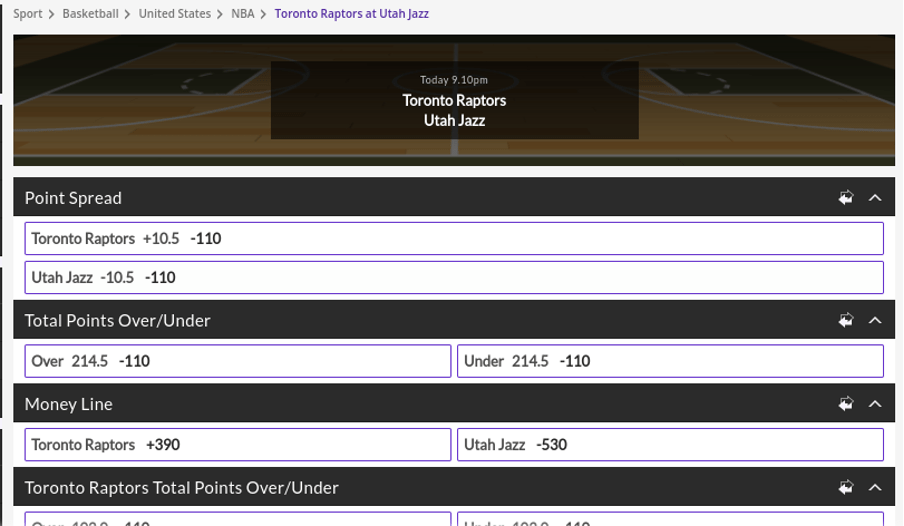Click the Point Spread header title
Viewport: 904px width, 526px height.
tap(73, 198)
